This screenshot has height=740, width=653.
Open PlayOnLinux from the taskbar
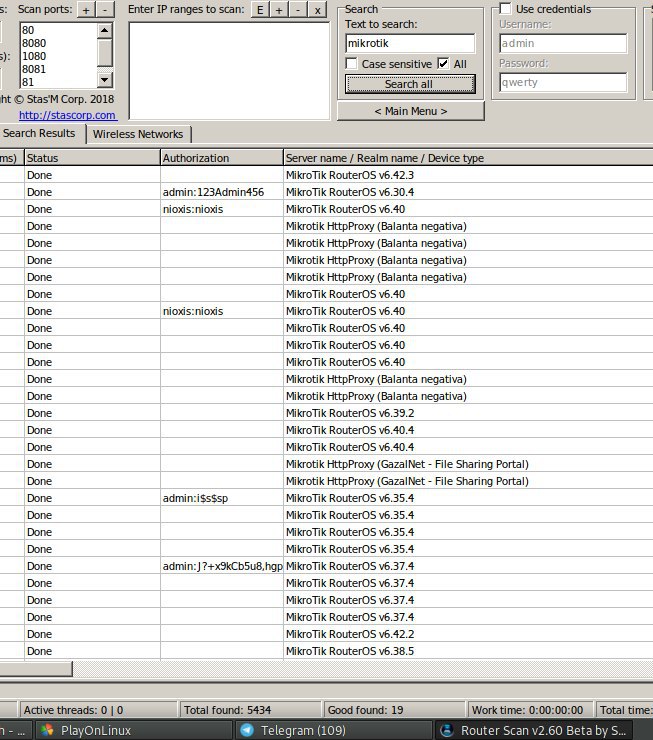[133, 731]
